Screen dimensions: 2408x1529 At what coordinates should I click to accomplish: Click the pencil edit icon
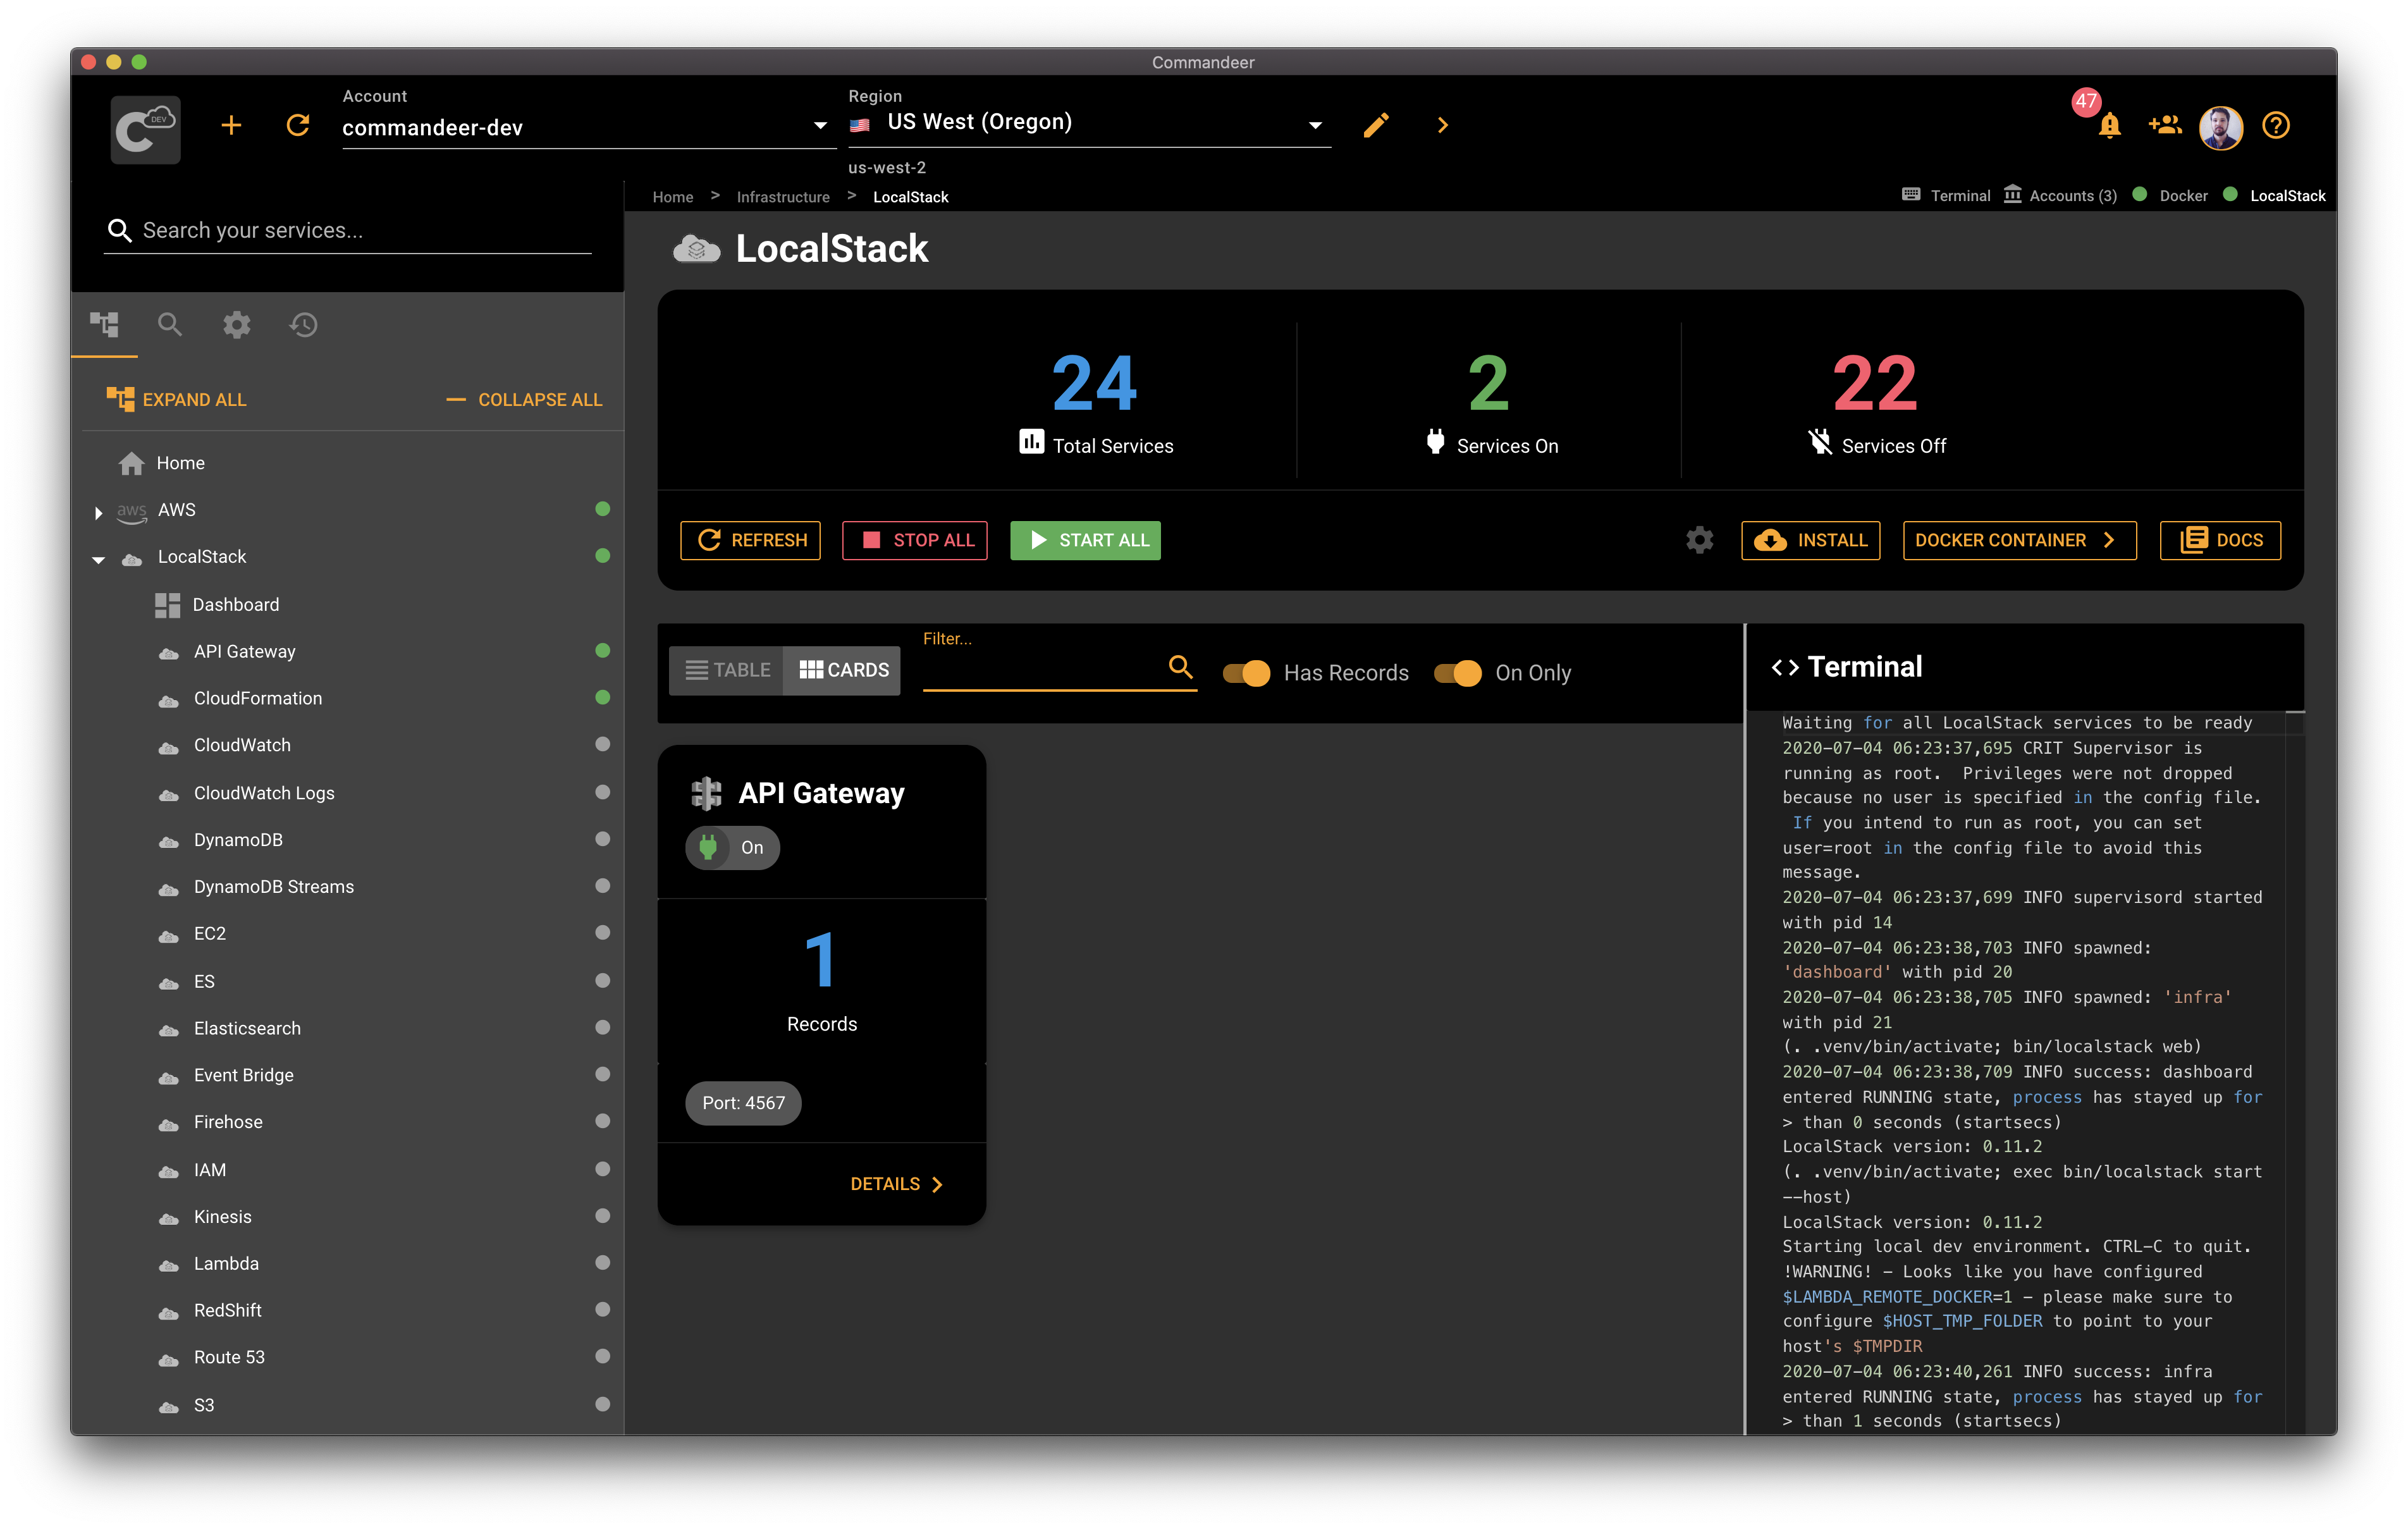click(x=1376, y=125)
